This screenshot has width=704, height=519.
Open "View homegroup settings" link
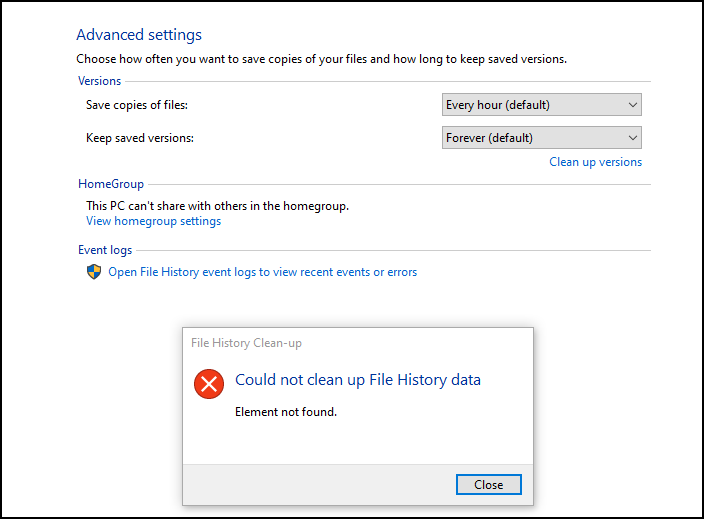pyautogui.click(x=153, y=221)
